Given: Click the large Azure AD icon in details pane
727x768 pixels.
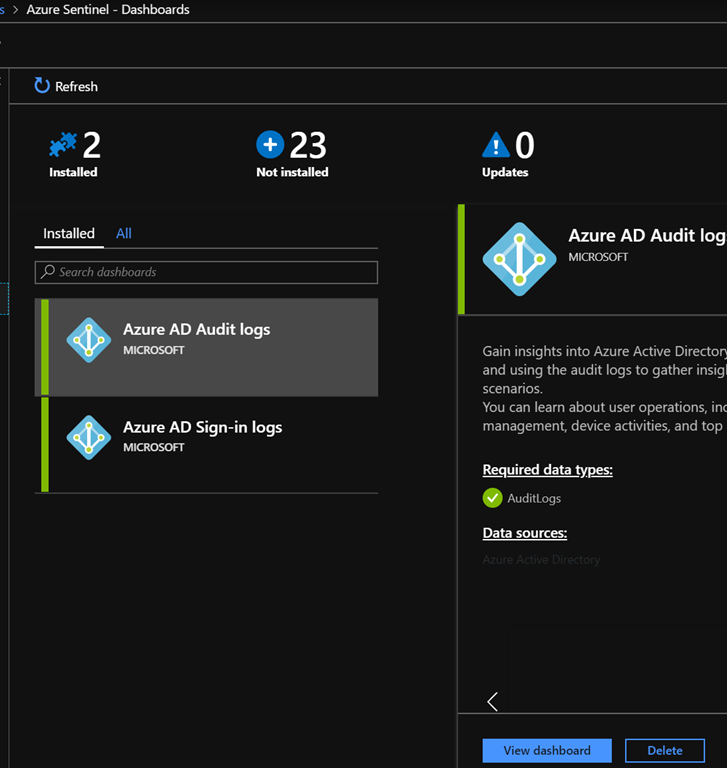Looking at the screenshot, I should click(x=519, y=259).
